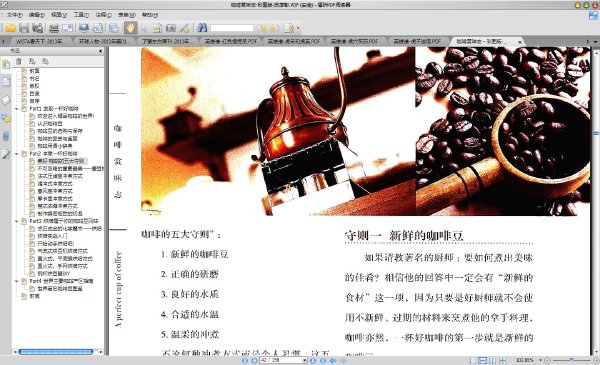
Task: Select the Hand tool
Action: 130,28
